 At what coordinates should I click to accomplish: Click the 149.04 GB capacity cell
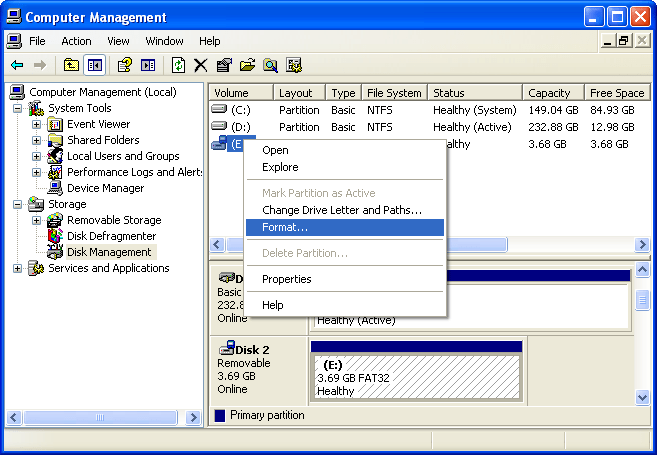(553, 110)
